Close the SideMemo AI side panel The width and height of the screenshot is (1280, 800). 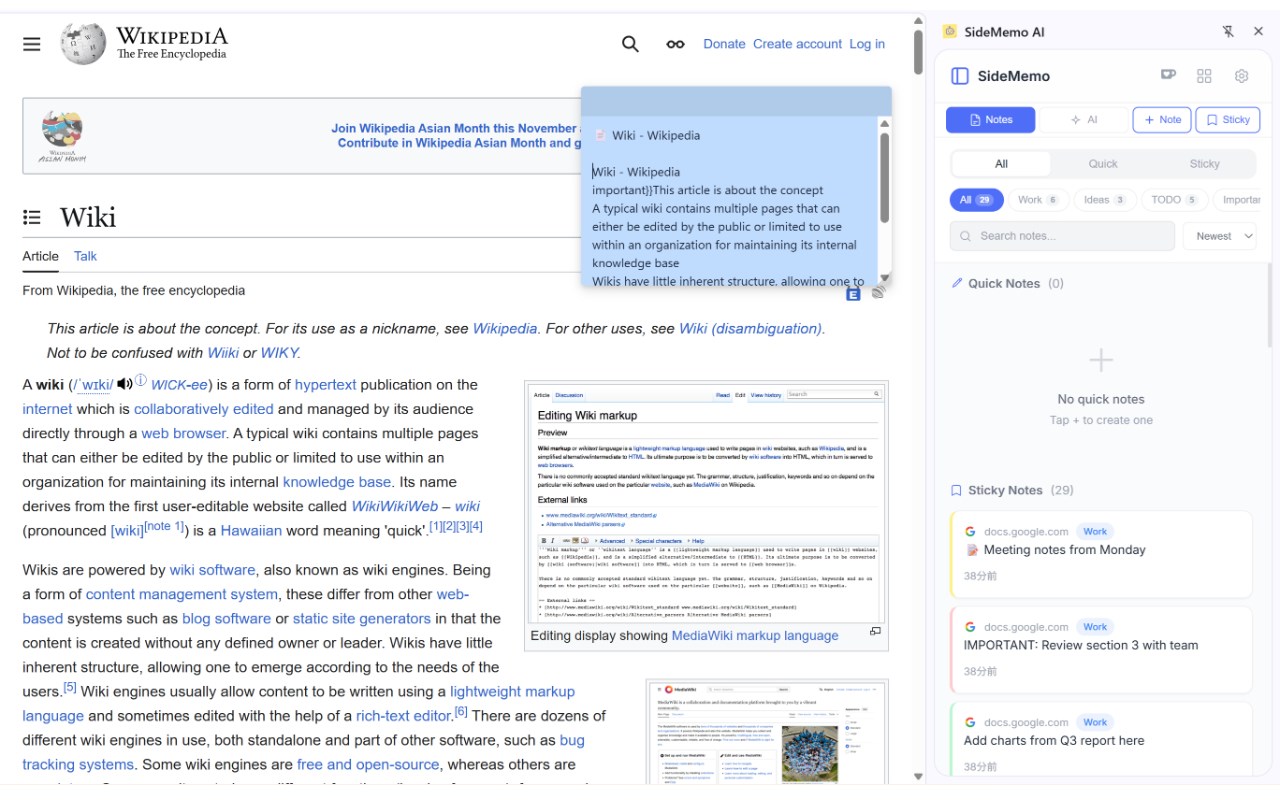[1259, 32]
